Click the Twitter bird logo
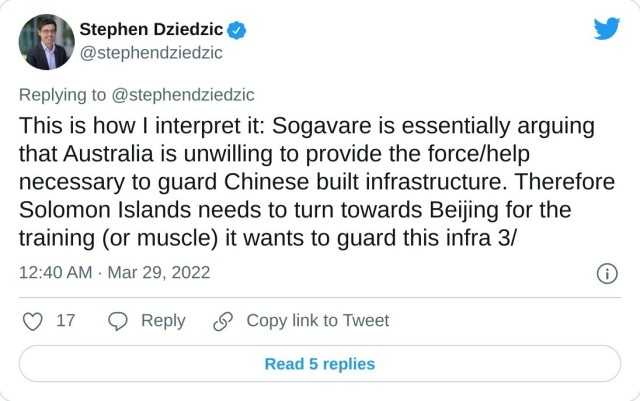Image resolution: width=640 pixels, height=401 pixels. click(606, 29)
